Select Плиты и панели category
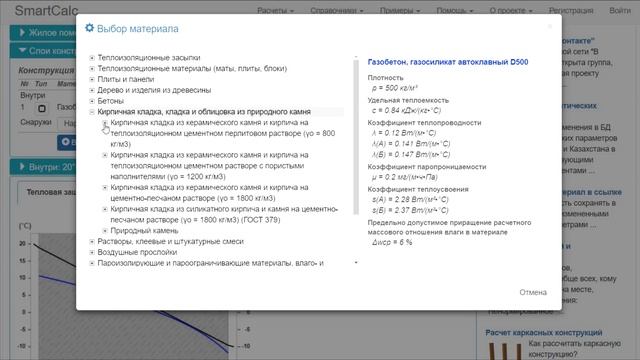 pyautogui.click(x=126, y=79)
